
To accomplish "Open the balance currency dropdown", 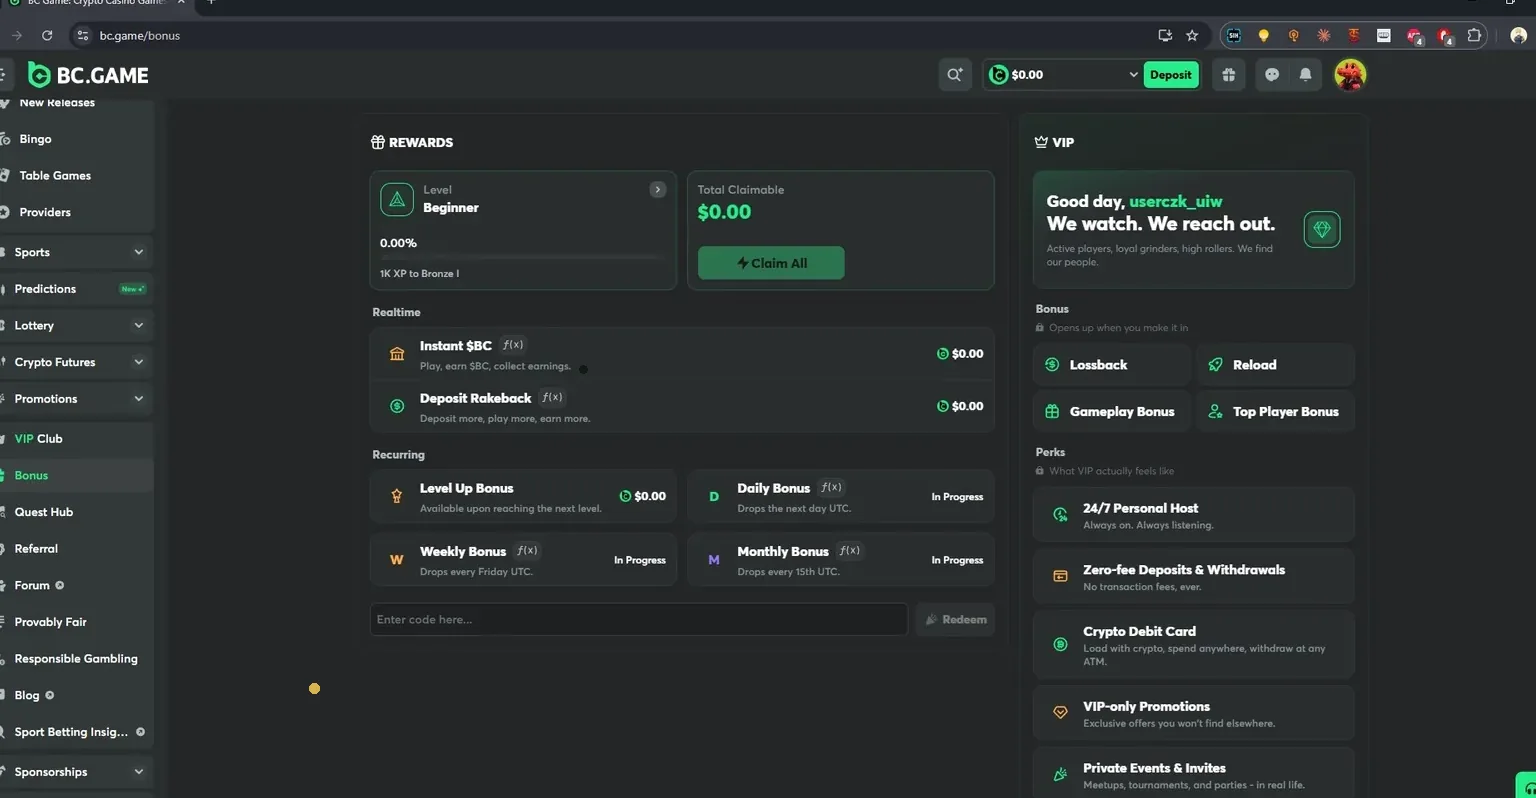I will click(1133, 75).
